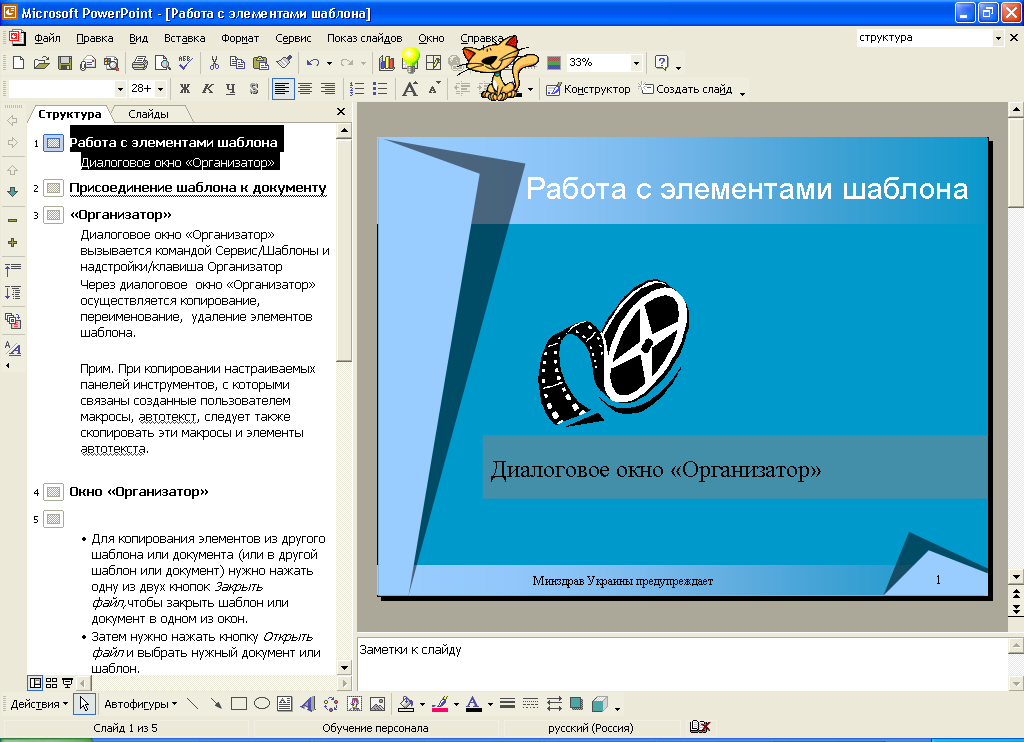Align text to the right
Screen dimensions: 1024x742
328,89
